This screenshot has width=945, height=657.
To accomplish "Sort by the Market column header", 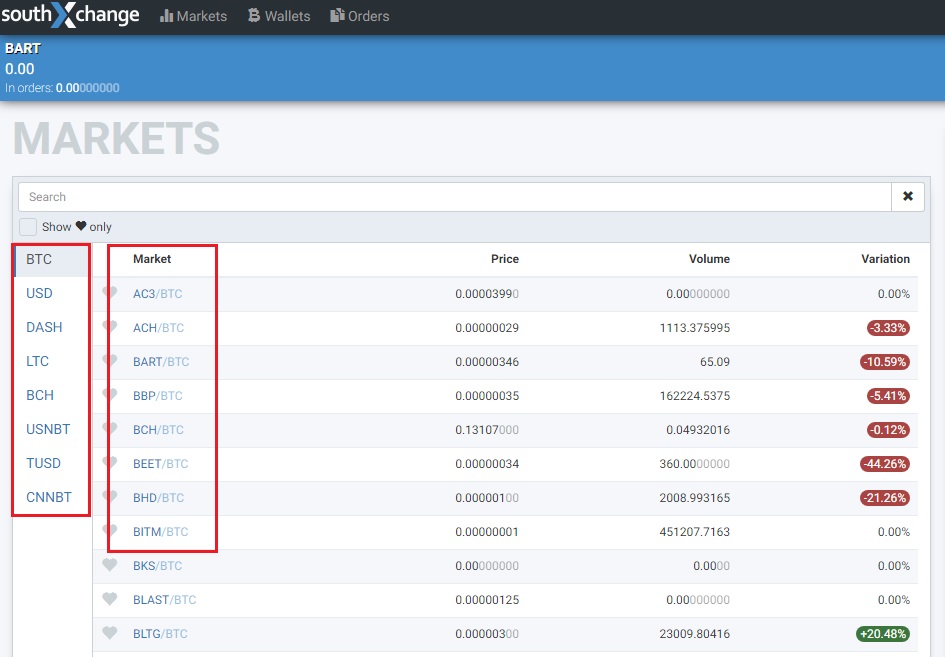I will [152, 259].
